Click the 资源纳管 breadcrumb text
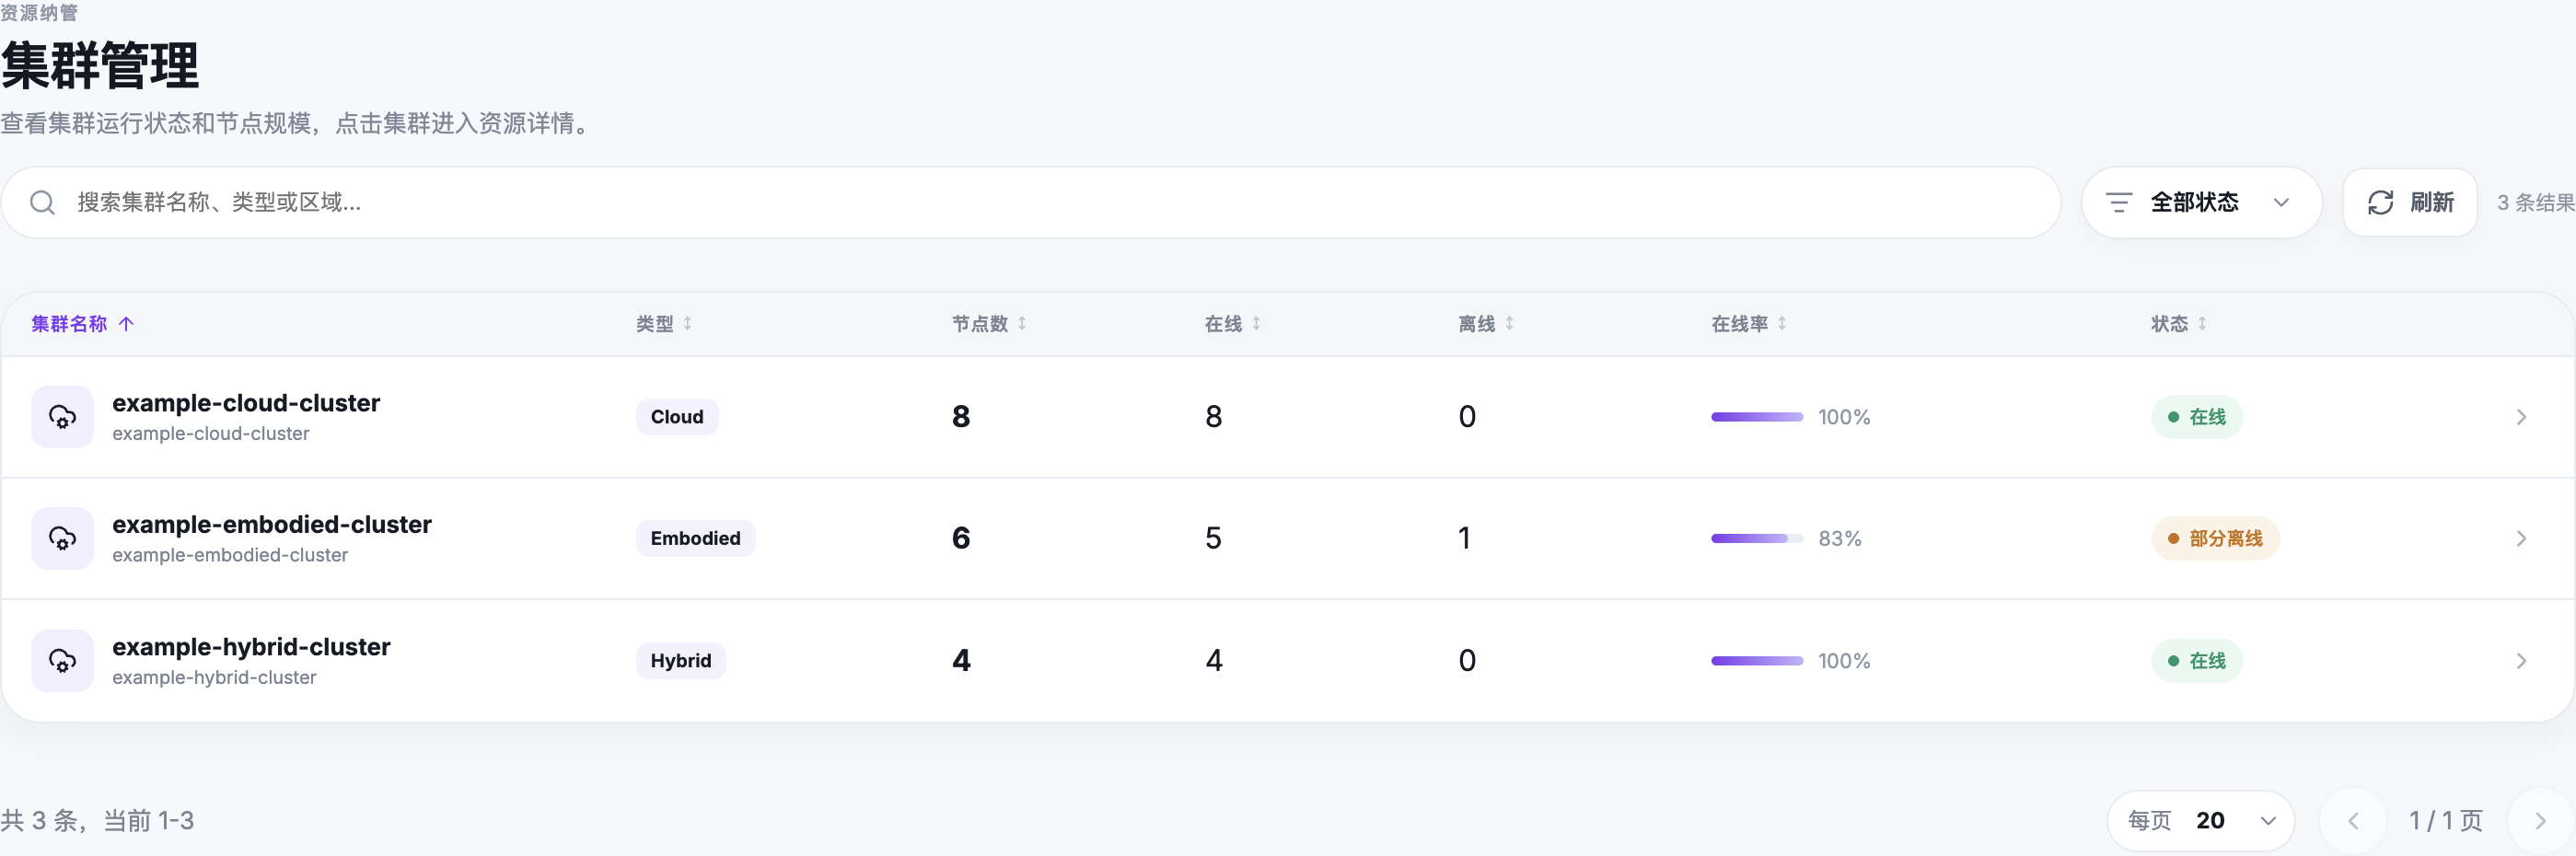Image resolution: width=2576 pixels, height=856 pixels. tap(39, 12)
